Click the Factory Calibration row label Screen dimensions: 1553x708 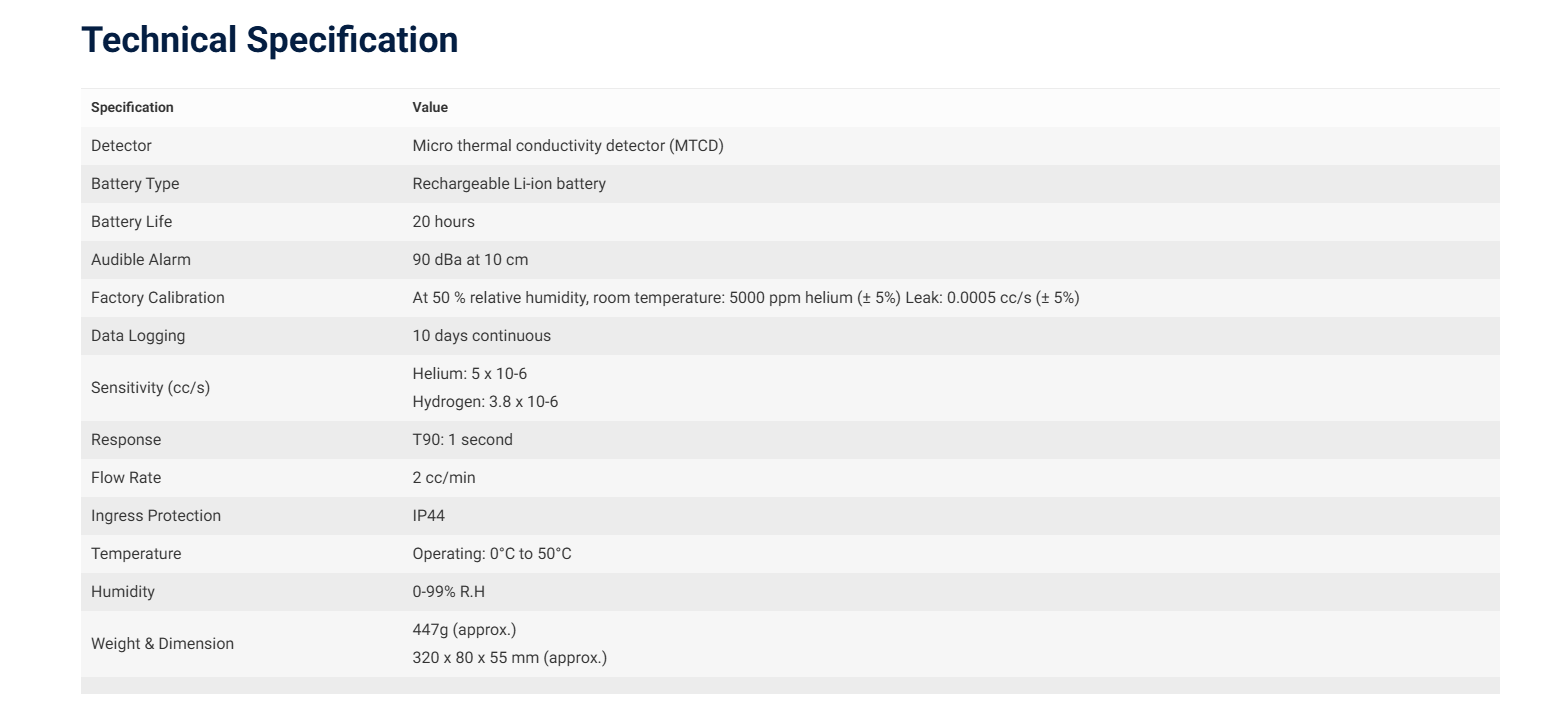pos(157,298)
